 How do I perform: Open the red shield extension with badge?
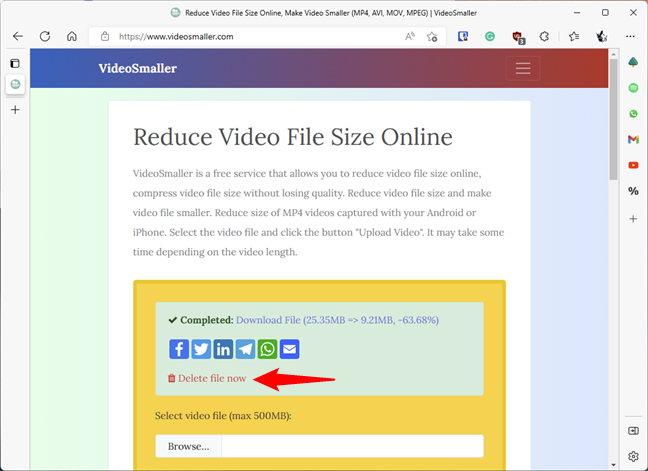point(518,37)
